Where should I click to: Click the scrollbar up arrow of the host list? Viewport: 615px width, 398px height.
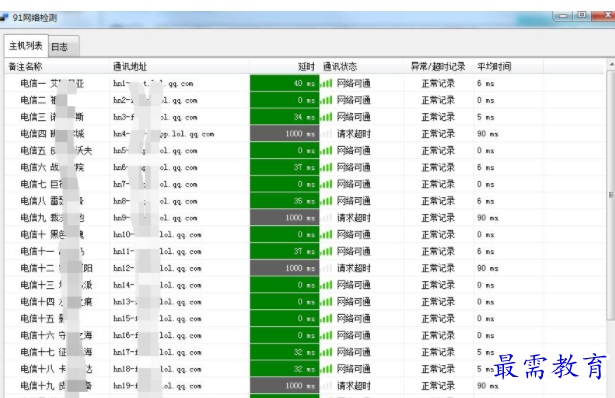click(611, 64)
